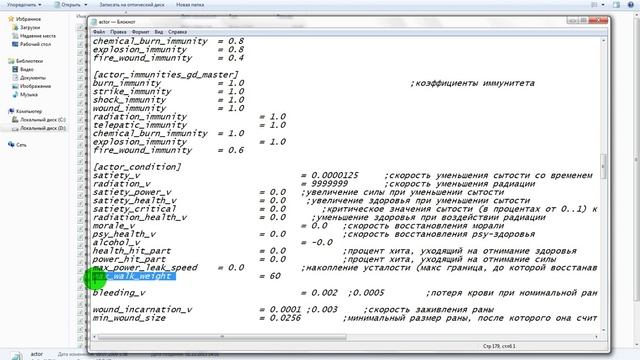The height and width of the screenshot is (360, 640).
Task: Select Сеть in Explorer sidebar
Action: click(21, 145)
